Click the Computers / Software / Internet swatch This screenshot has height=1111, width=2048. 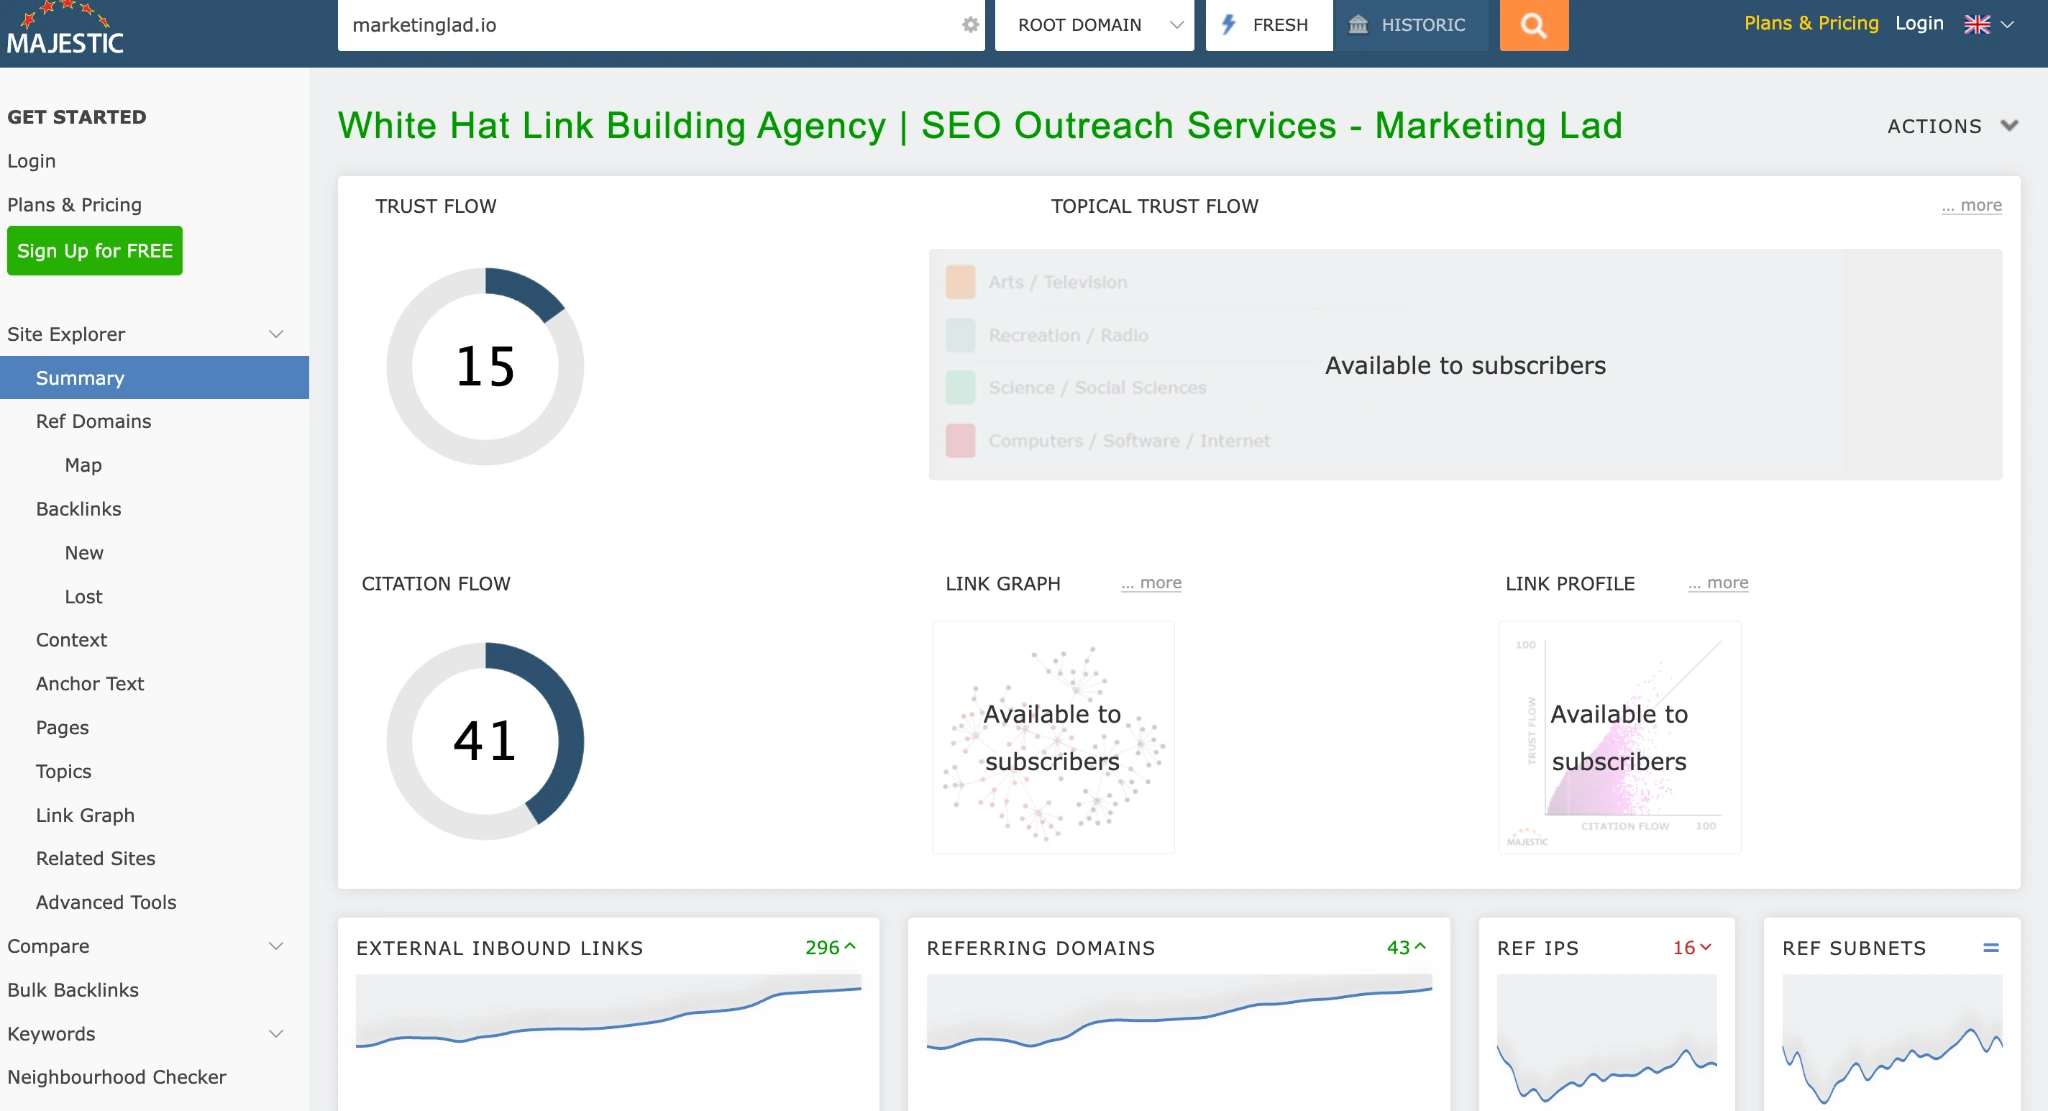[961, 440]
